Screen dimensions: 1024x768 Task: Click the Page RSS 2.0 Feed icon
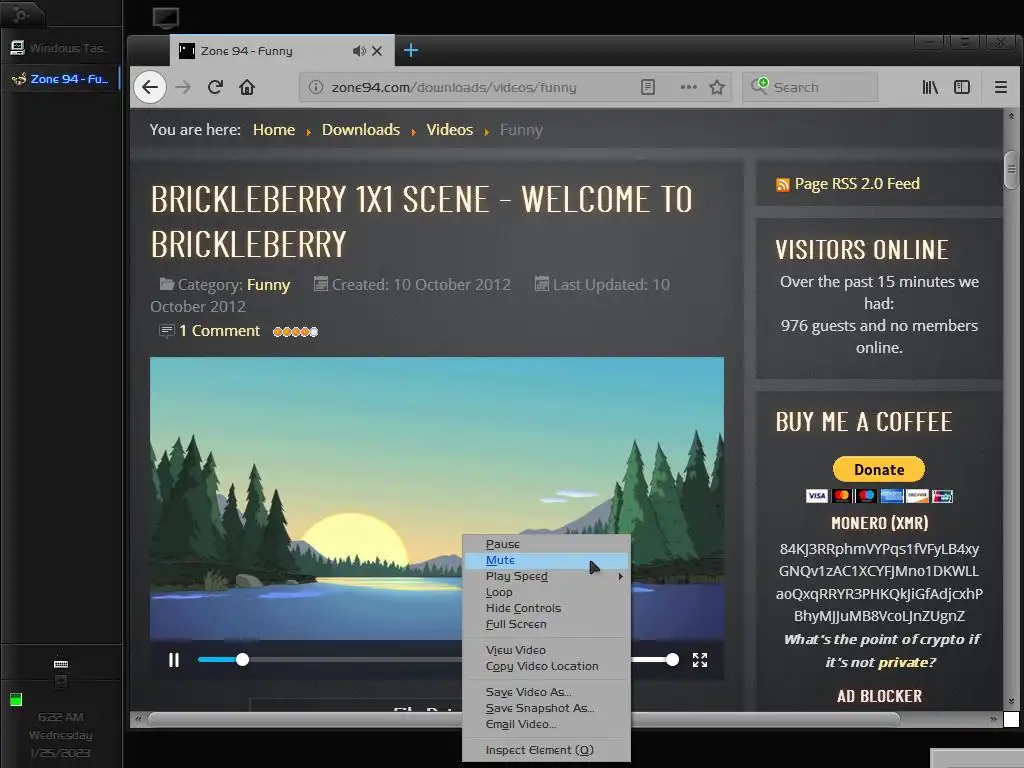coord(782,185)
